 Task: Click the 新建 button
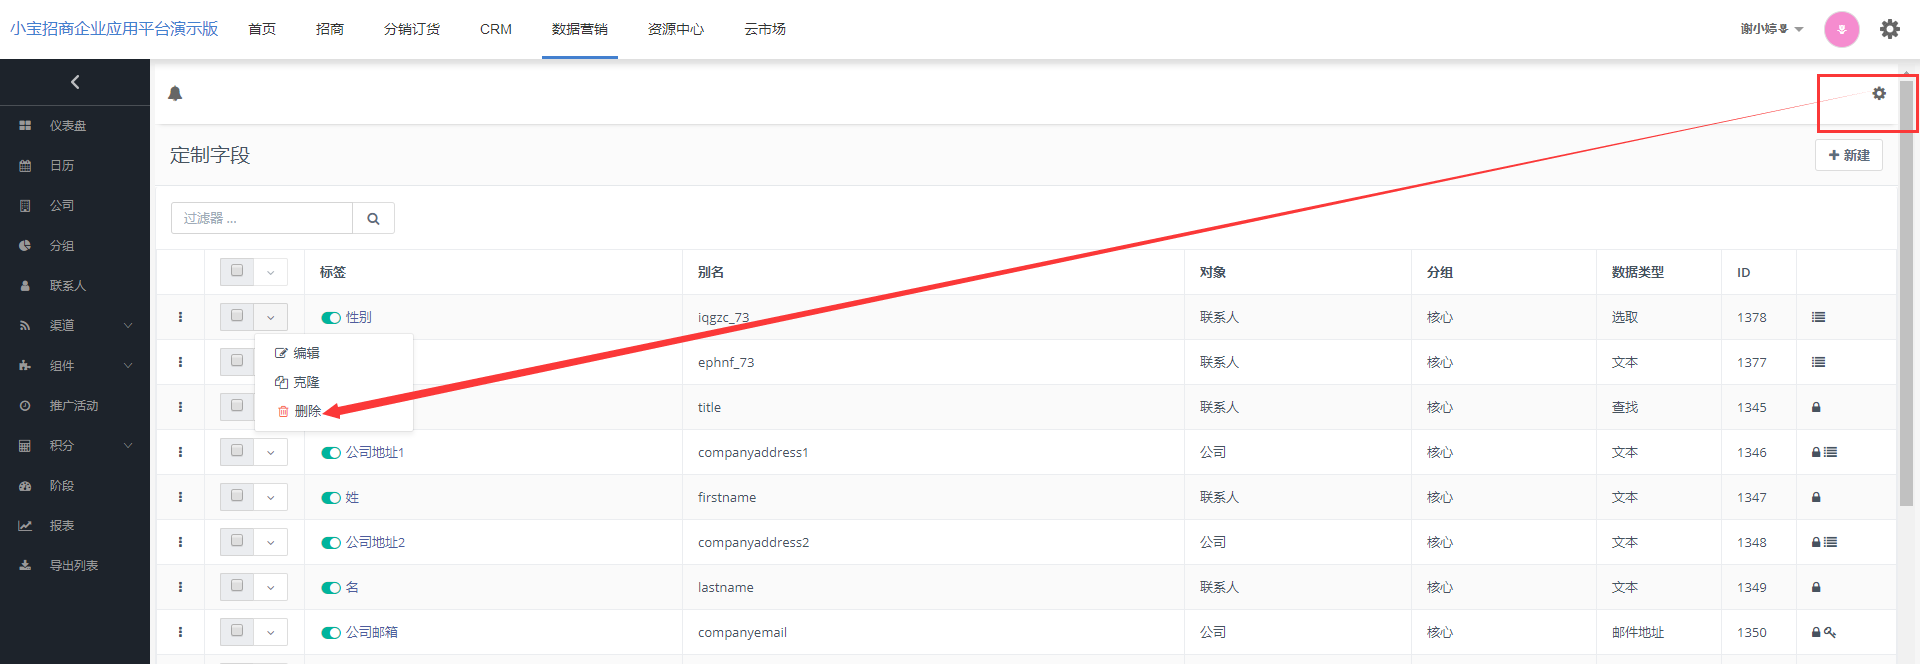[x=1848, y=155]
